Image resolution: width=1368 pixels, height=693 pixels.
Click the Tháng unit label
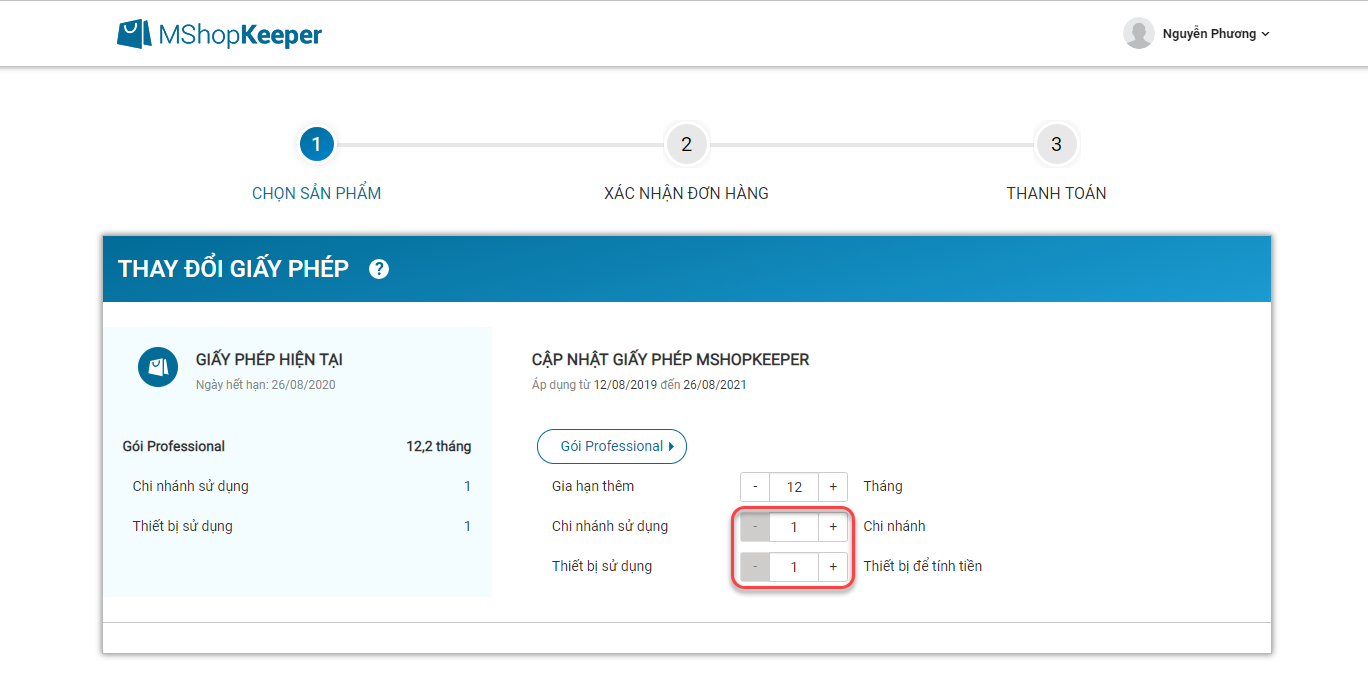(883, 486)
